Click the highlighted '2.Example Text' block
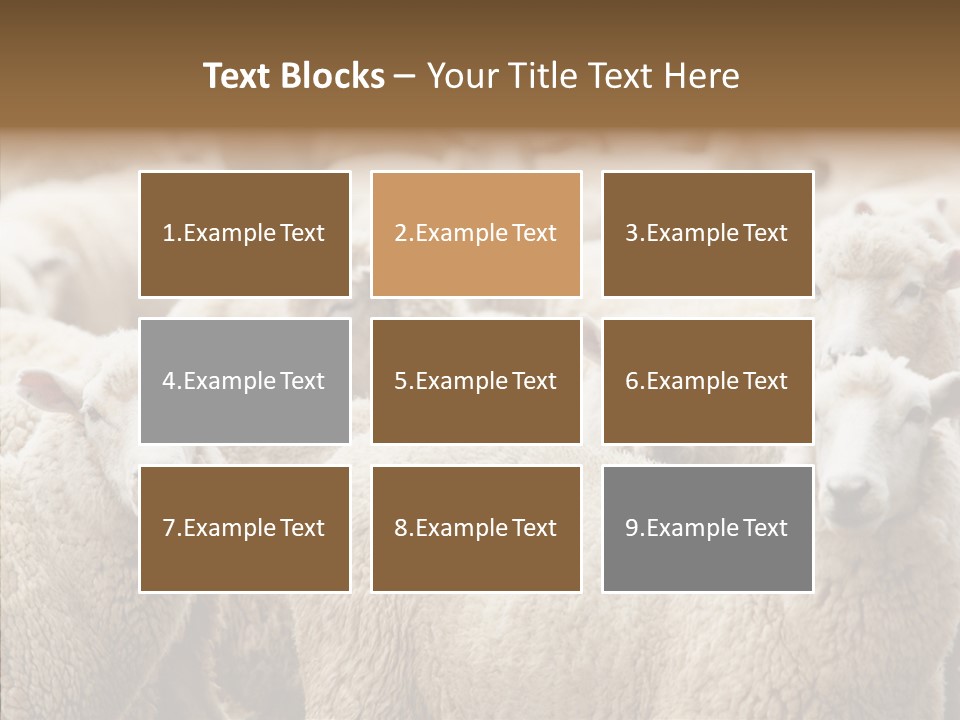960x720 pixels. tap(476, 234)
